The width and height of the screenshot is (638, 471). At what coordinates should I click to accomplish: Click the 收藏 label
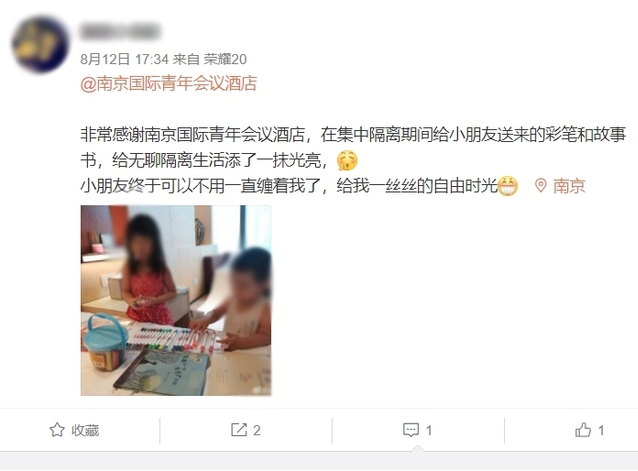[85, 430]
